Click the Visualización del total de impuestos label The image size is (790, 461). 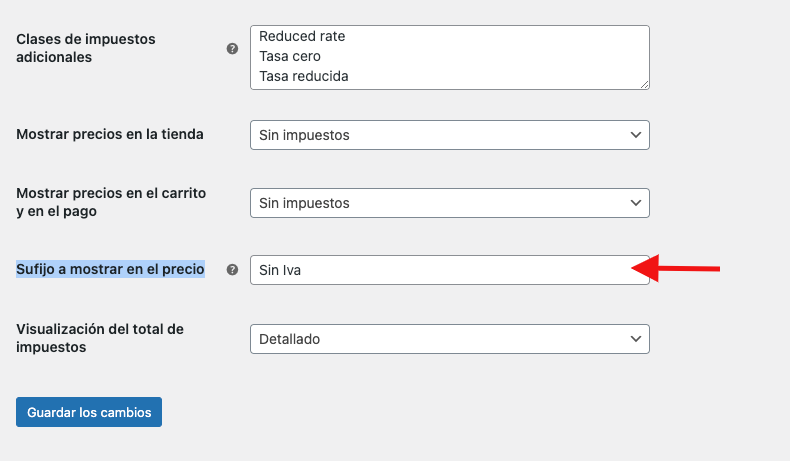[x=100, y=338]
